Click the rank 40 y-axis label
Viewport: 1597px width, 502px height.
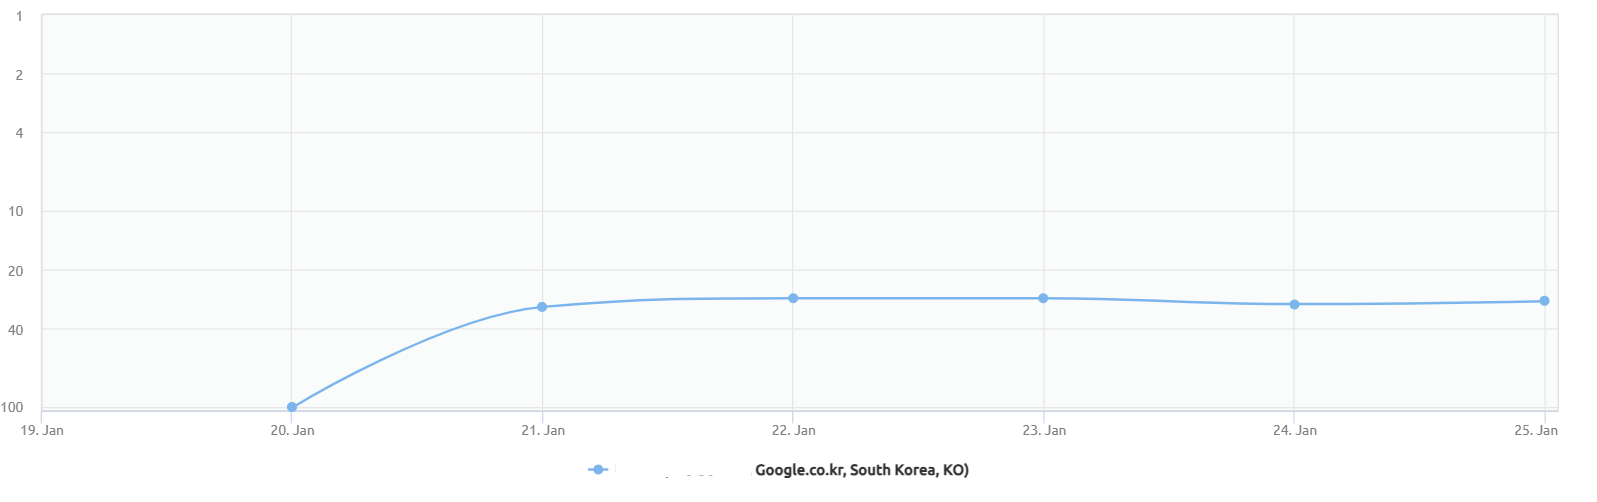tap(16, 330)
